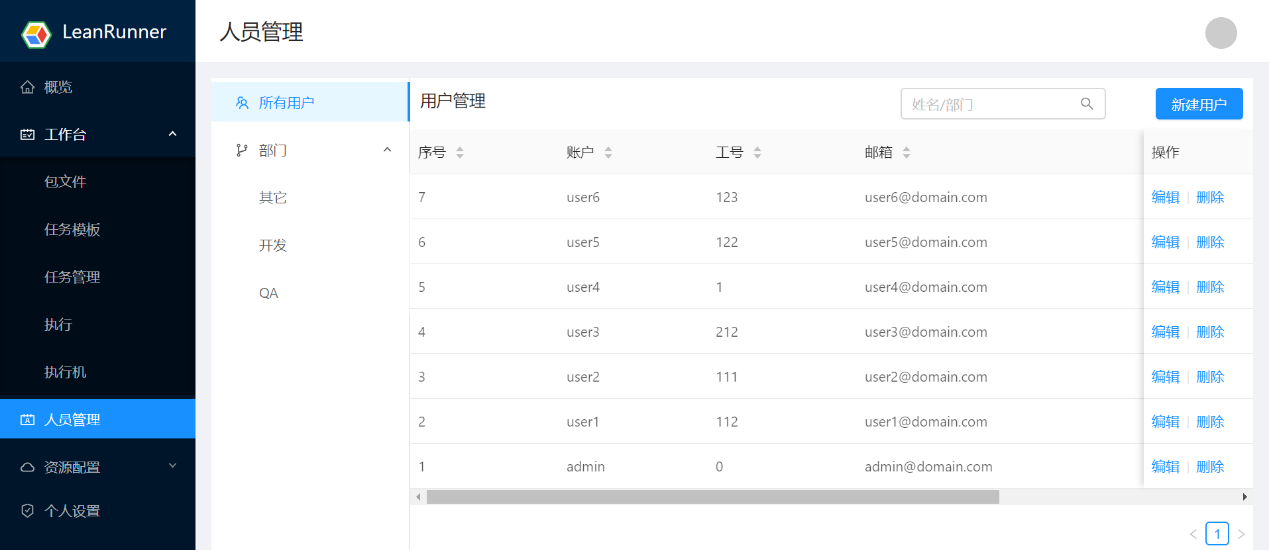Sort by 序号 column sort arrows
This screenshot has width=1269, height=550.
coord(460,153)
